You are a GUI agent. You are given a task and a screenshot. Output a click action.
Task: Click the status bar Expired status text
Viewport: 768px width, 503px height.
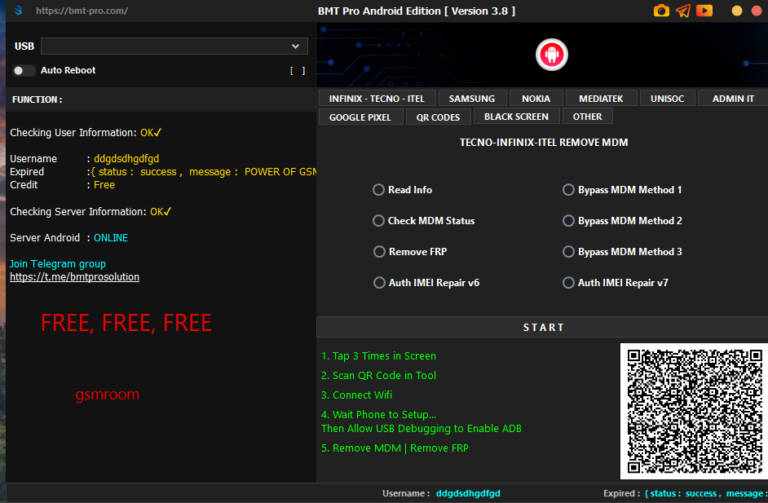(x=686, y=494)
